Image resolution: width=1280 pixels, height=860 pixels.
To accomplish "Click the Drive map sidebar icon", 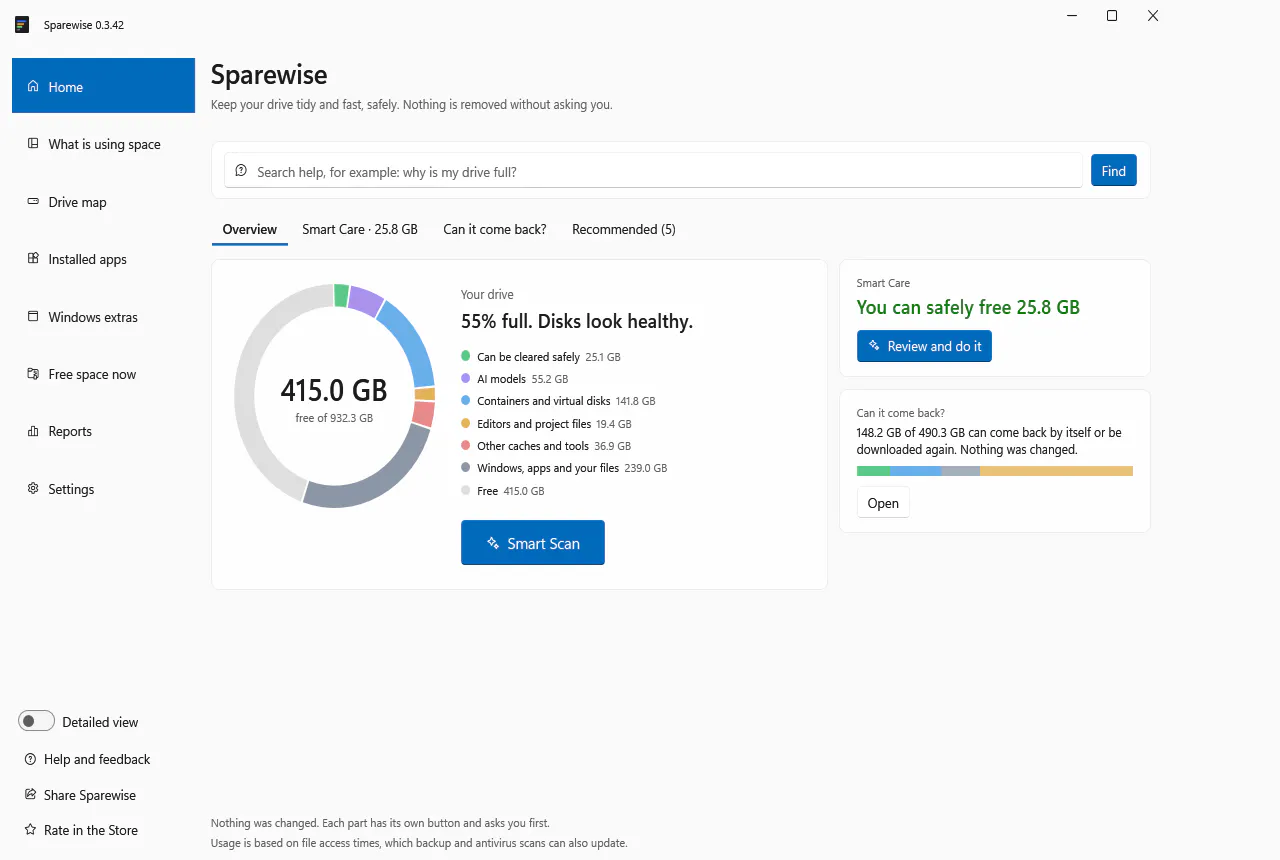I will click(x=33, y=201).
